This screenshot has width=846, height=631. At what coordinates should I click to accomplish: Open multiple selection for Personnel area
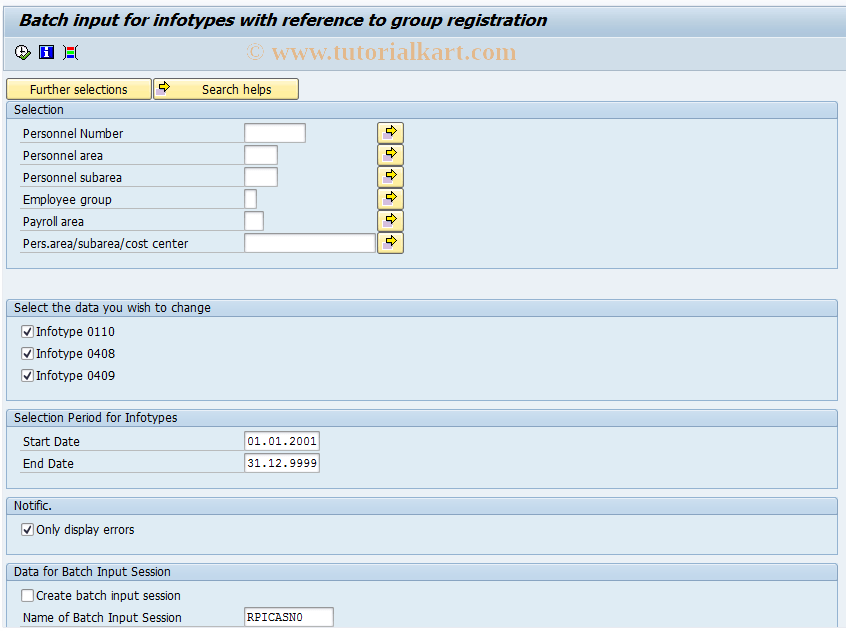click(x=390, y=154)
